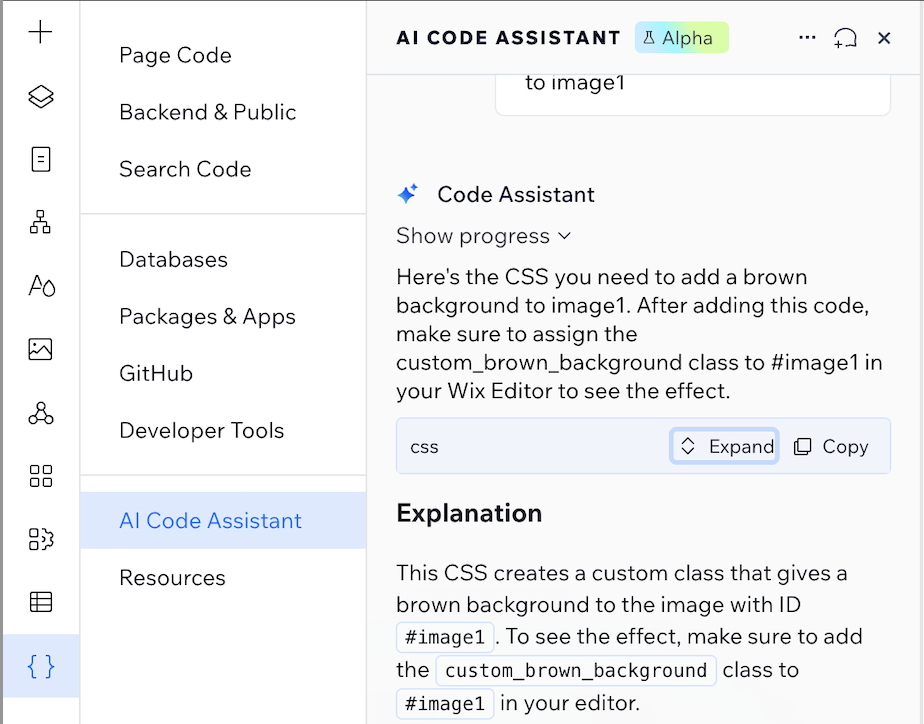Image resolution: width=924 pixels, height=724 pixels.
Task: Open Page Code menu item
Action: pos(175,55)
